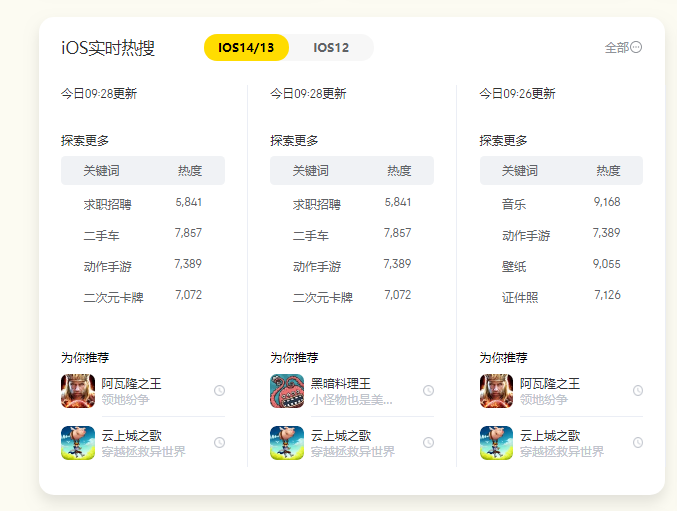The width and height of the screenshot is (677, 511).
Task: Select 动作手游 keyword in middle column
Action: tap(317, 266)
